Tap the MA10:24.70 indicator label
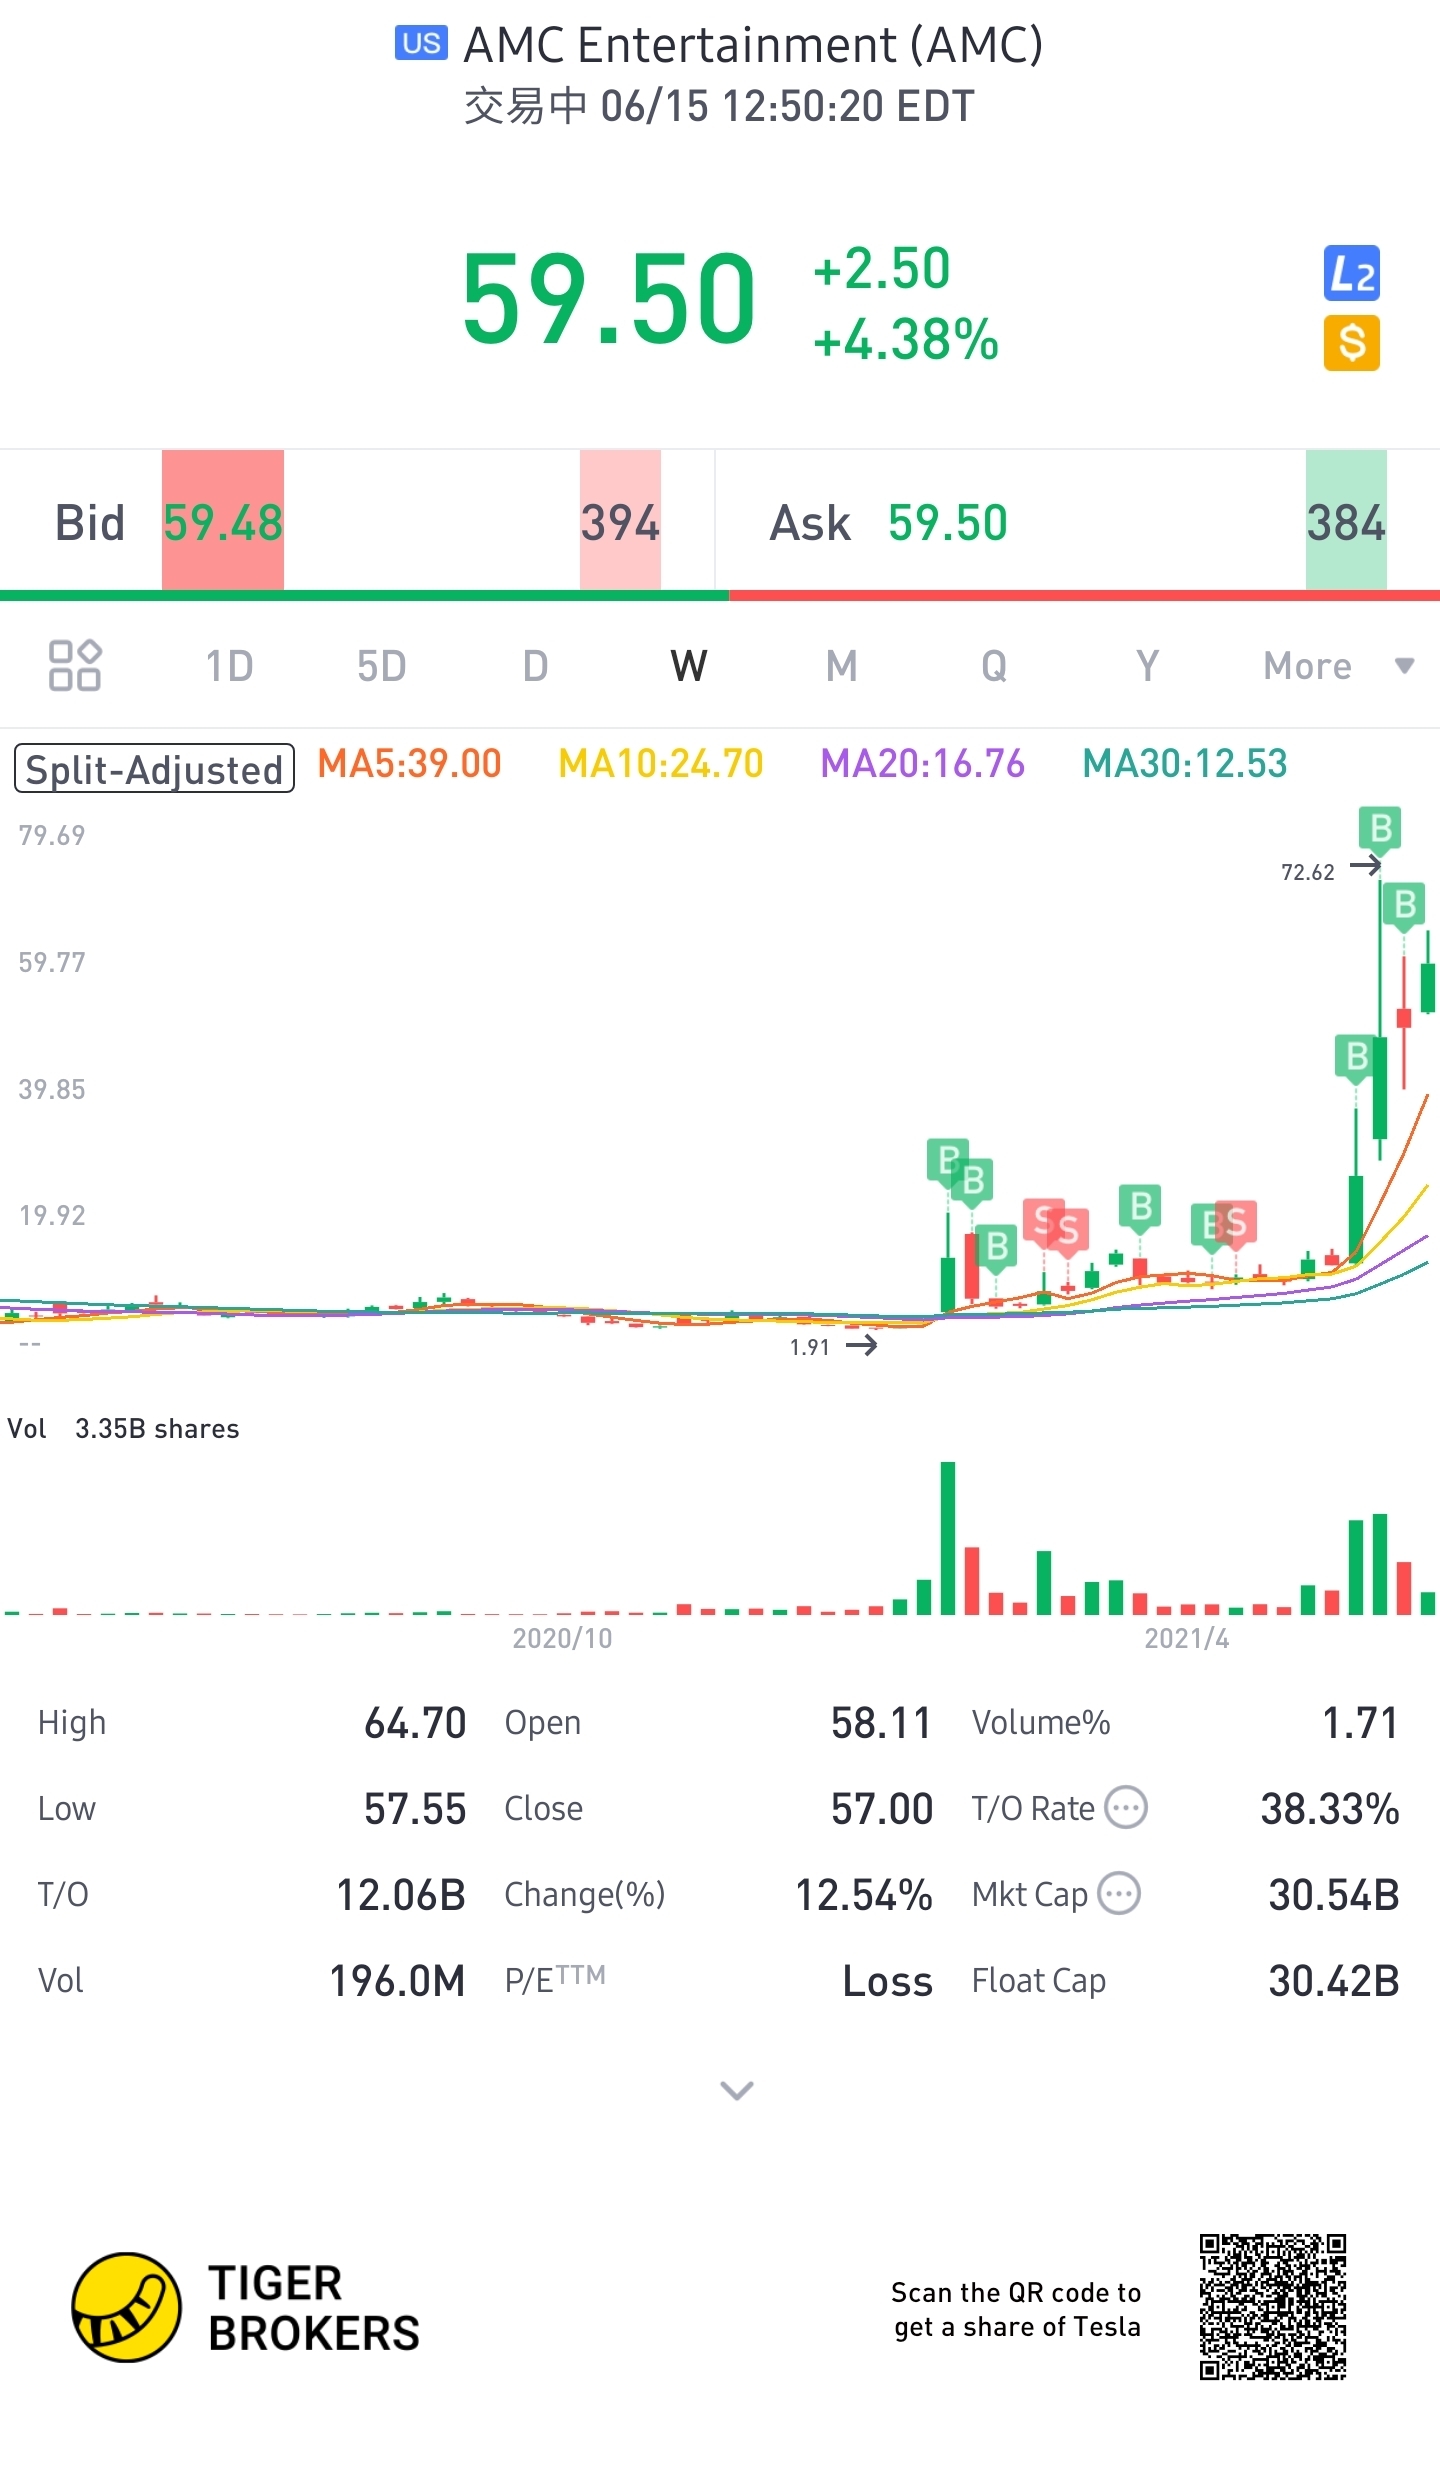The image size is (1440, 2469). pyautogui.click(x=660, y=764)
